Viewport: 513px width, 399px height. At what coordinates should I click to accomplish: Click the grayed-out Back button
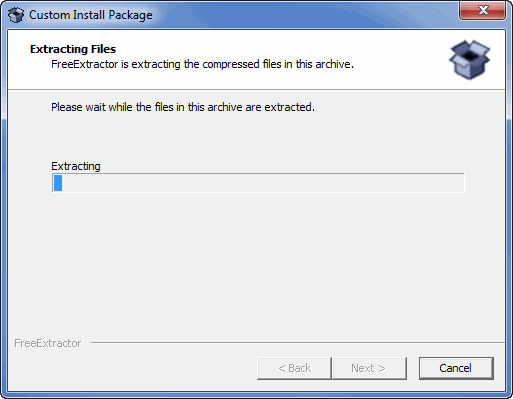(x=294, y=368)
